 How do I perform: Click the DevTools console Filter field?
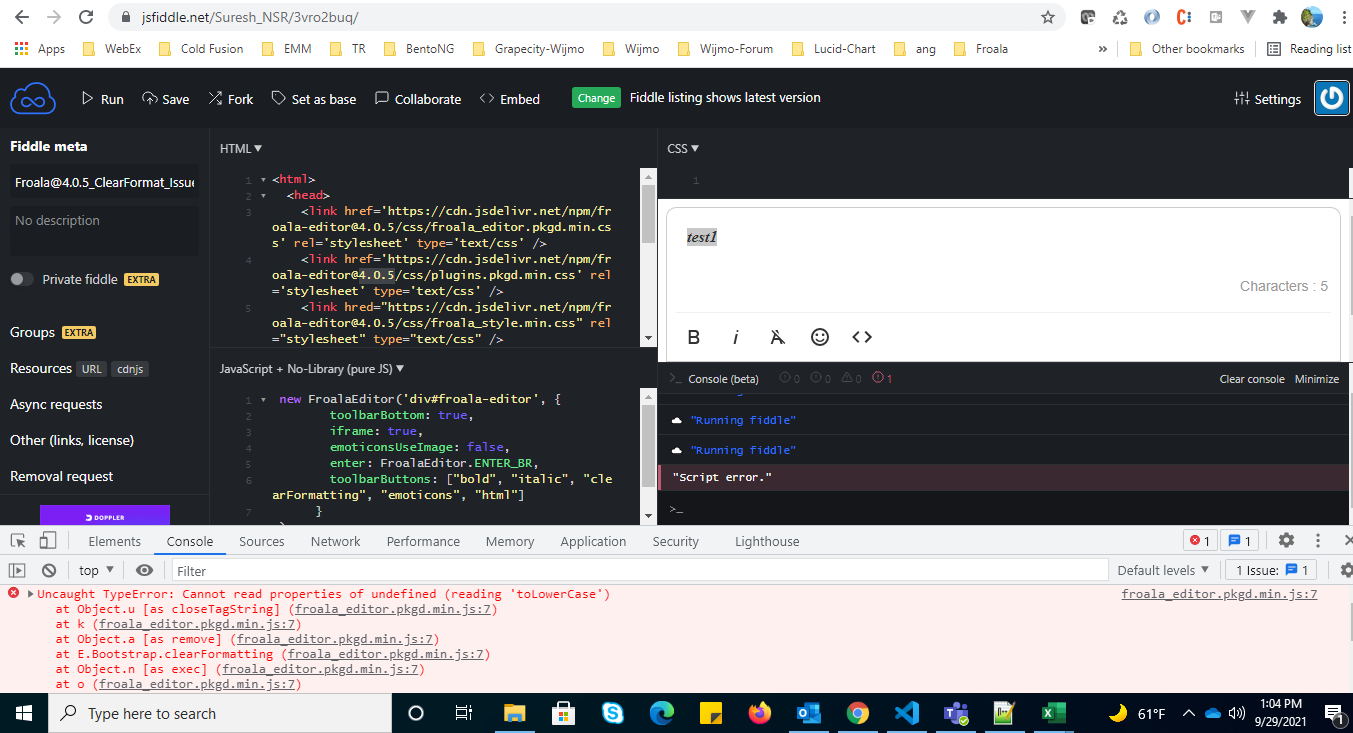pos(640,571)
